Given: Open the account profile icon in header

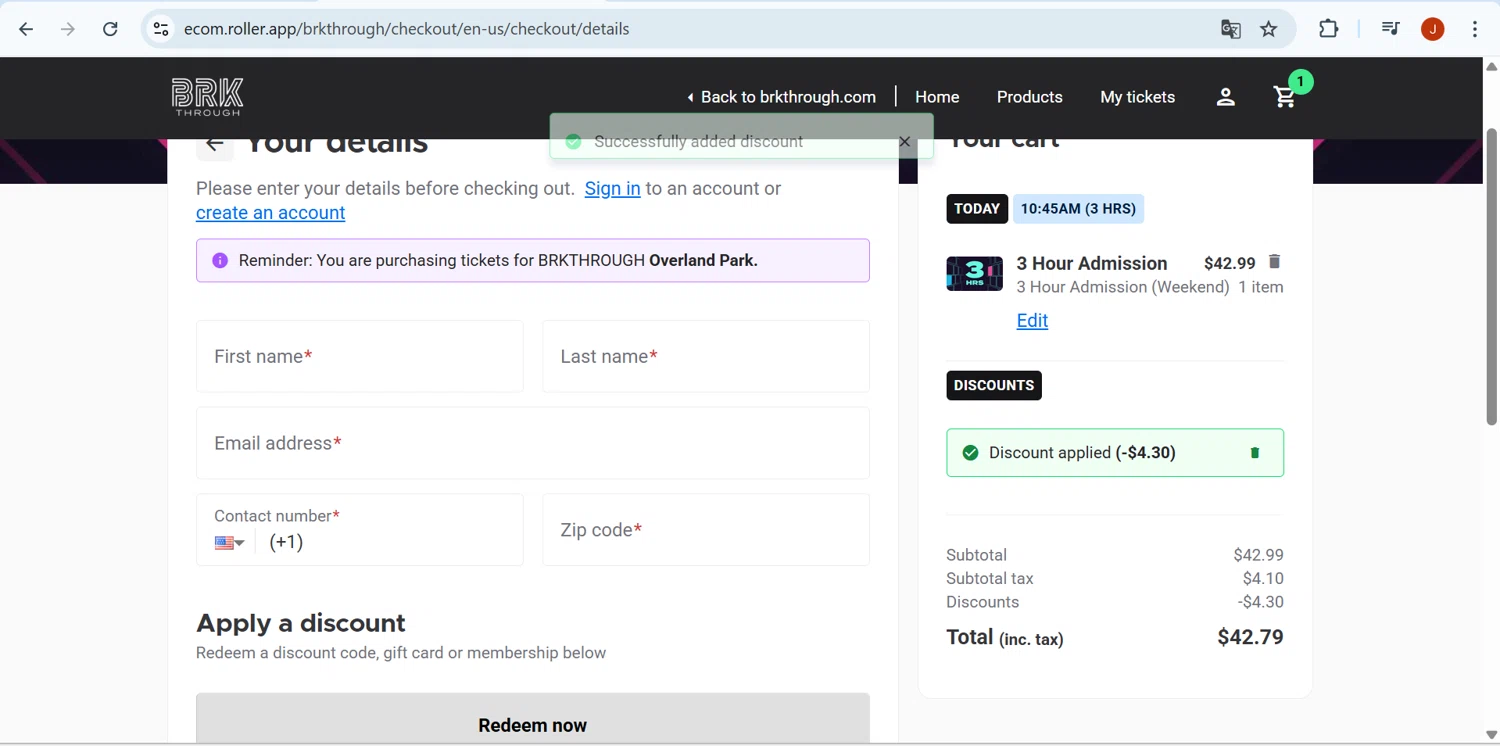Looking at the screenshot, I should coord(1226,97).
